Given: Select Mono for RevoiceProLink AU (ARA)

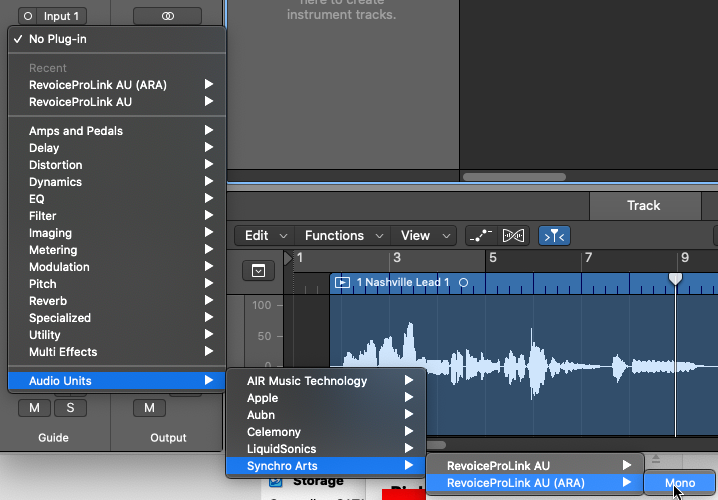Looking at the screenshot, I should (679, 483).
